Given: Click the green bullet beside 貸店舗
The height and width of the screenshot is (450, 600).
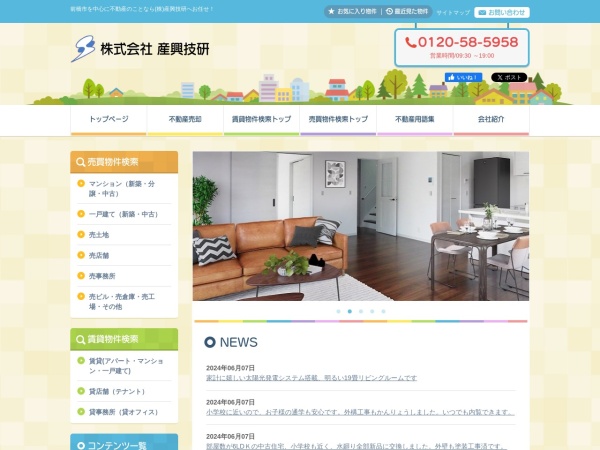Looking at the screenshot, I should tap(81, 391).
